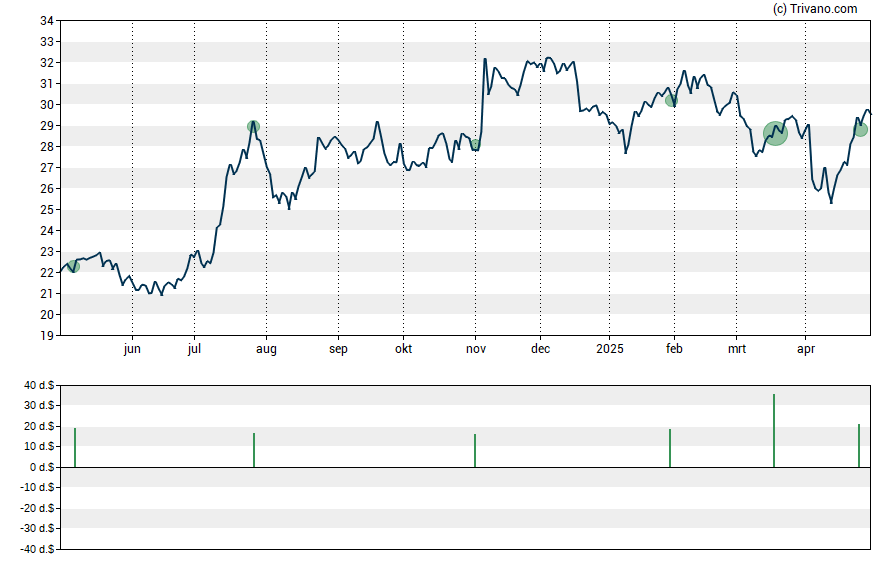
Task: Click the '-40 d.$' axis label
Action: [x=37, y=549]
